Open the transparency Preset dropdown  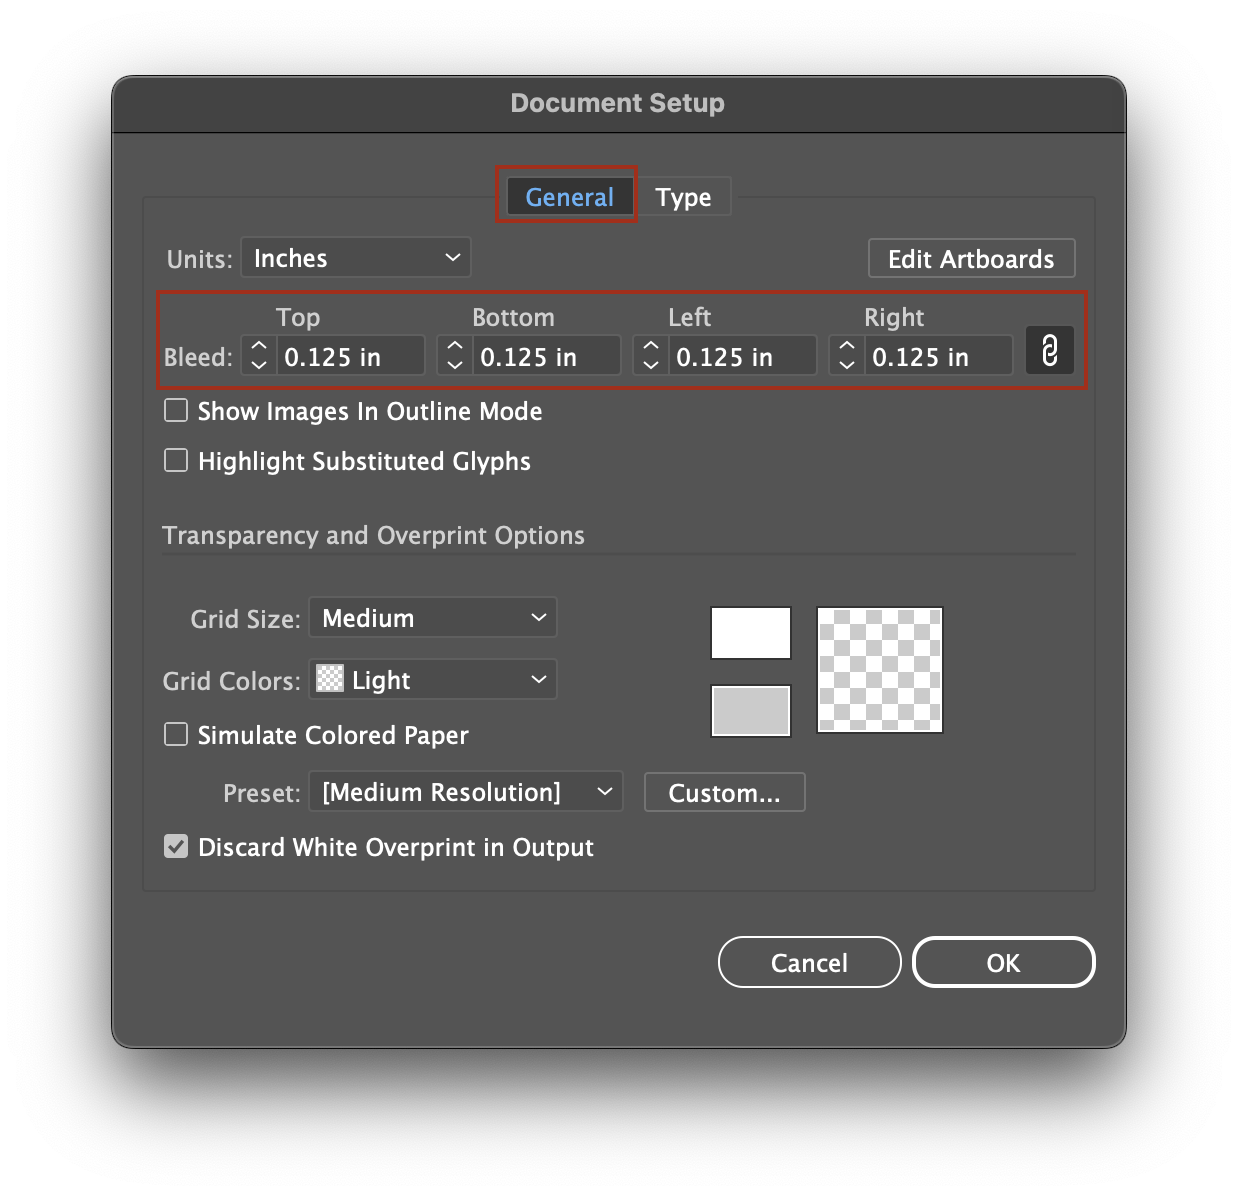tap(466, 792)
